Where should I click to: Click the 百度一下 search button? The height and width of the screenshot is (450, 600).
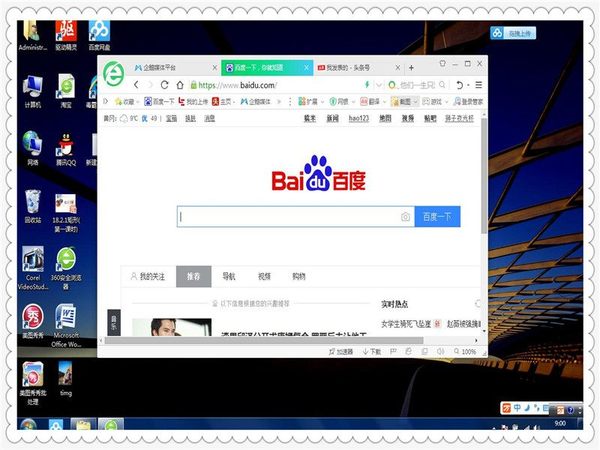(x=437, y=217)
